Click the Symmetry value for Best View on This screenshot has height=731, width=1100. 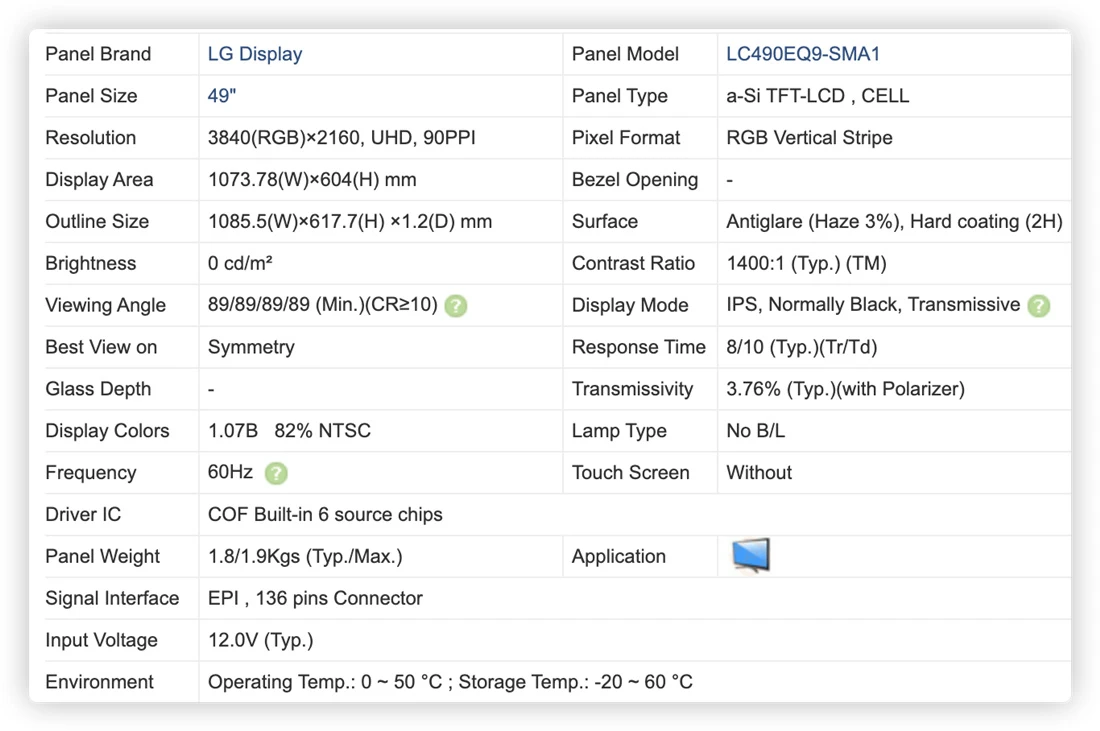(x=251, y=347)
